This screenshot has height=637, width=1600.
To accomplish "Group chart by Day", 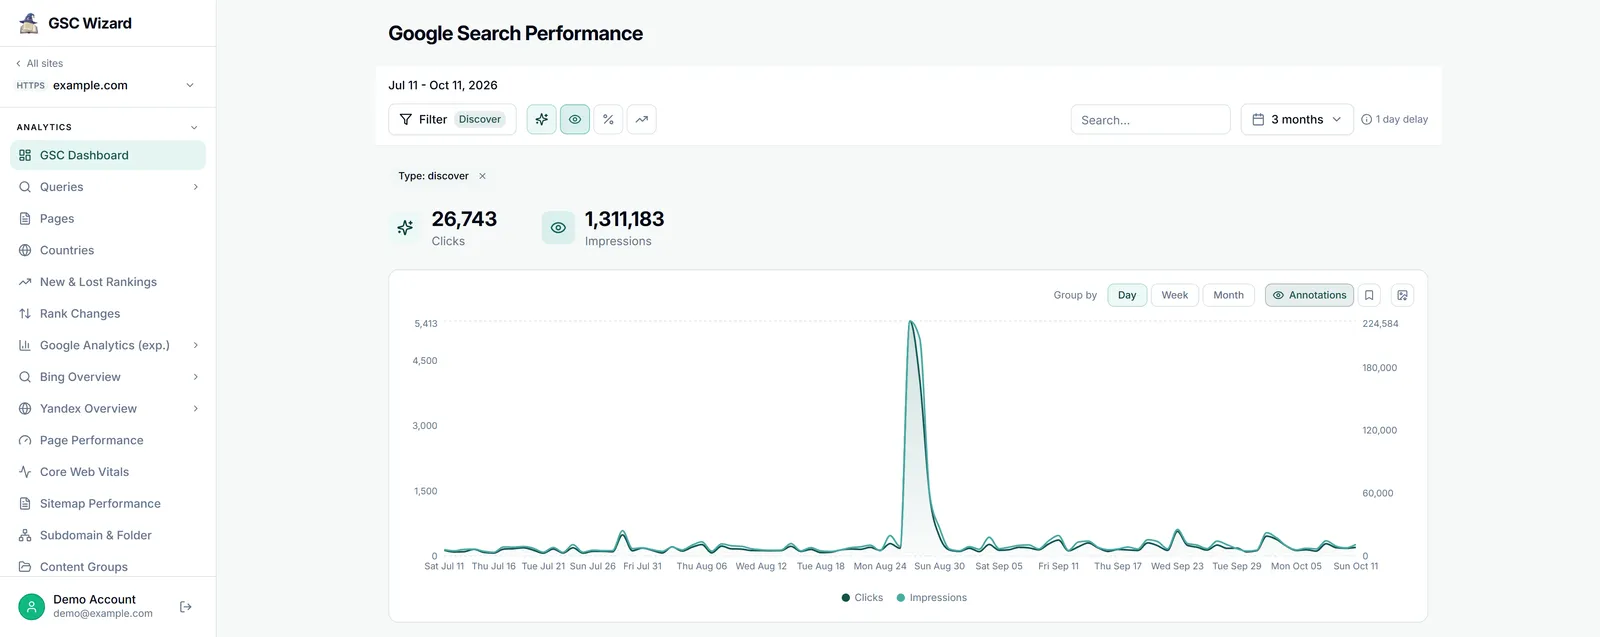I will [1127, 295].
